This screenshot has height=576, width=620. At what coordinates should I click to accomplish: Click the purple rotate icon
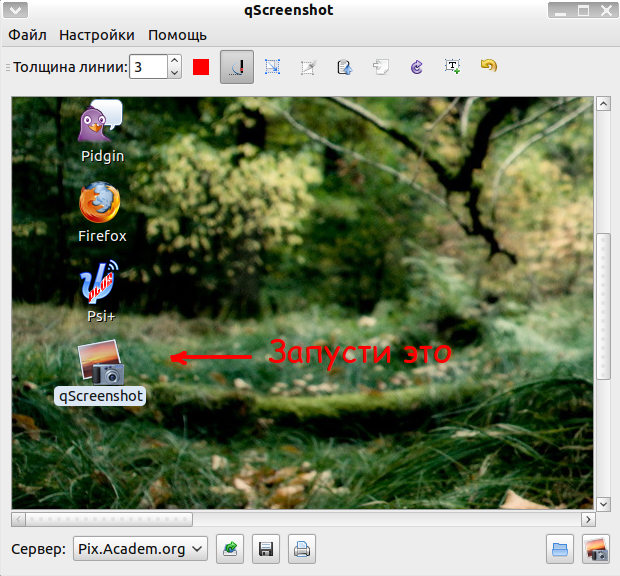tap(416, 67)
